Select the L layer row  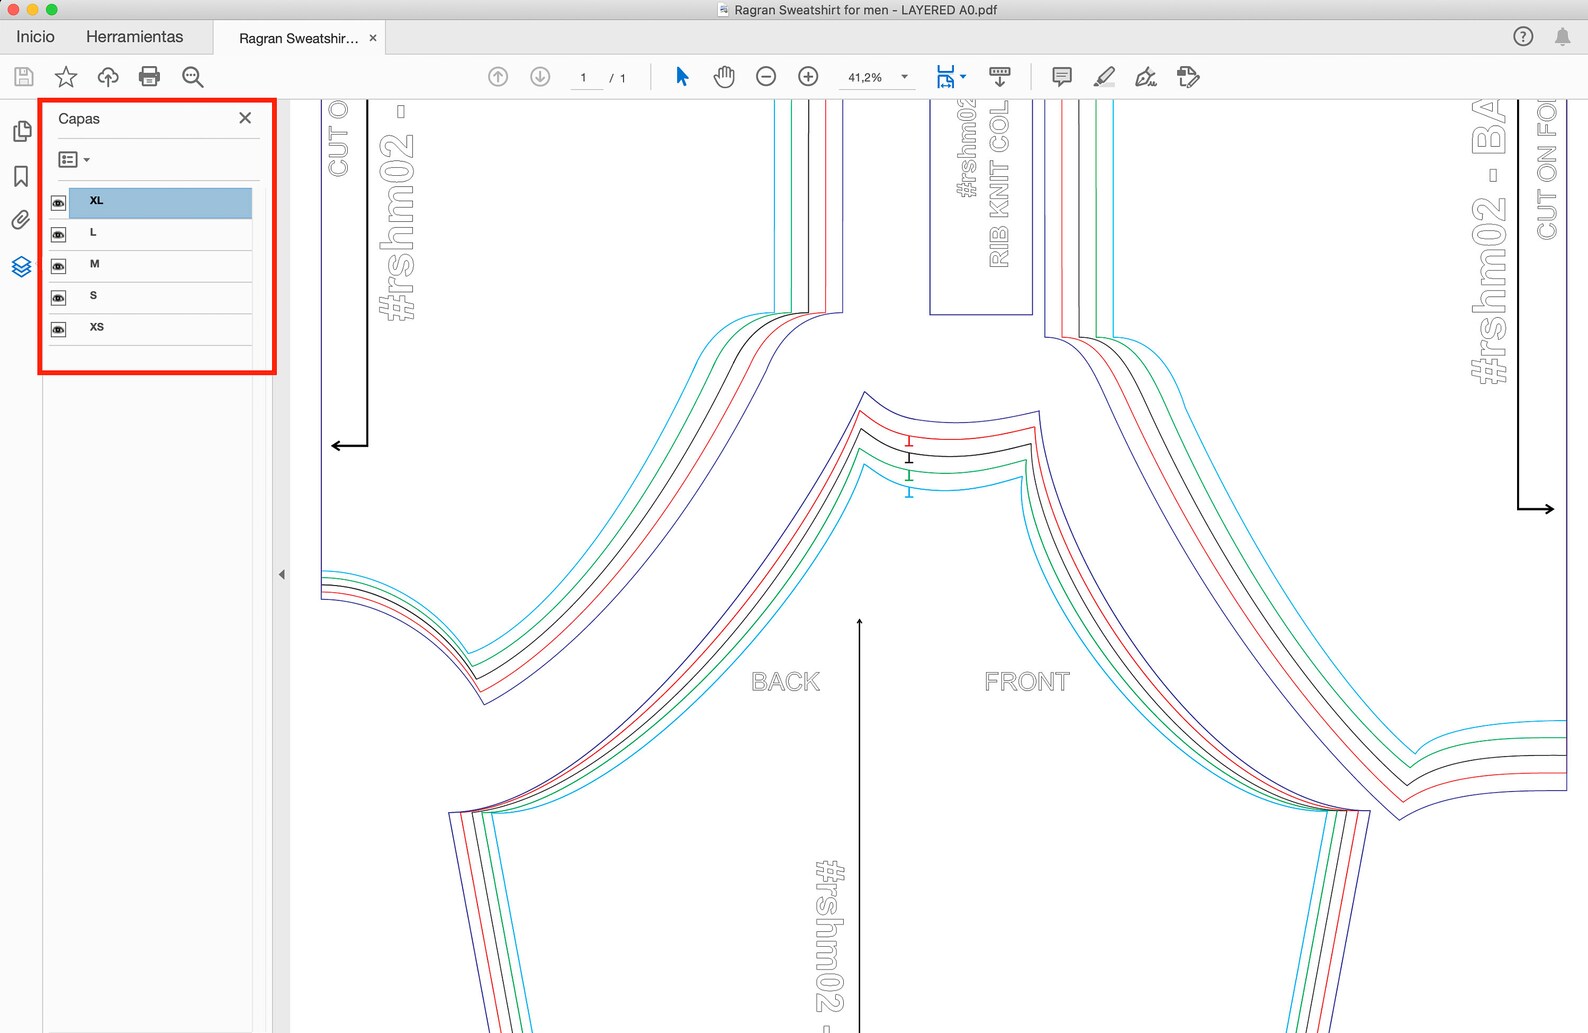[x=160, y=235]
